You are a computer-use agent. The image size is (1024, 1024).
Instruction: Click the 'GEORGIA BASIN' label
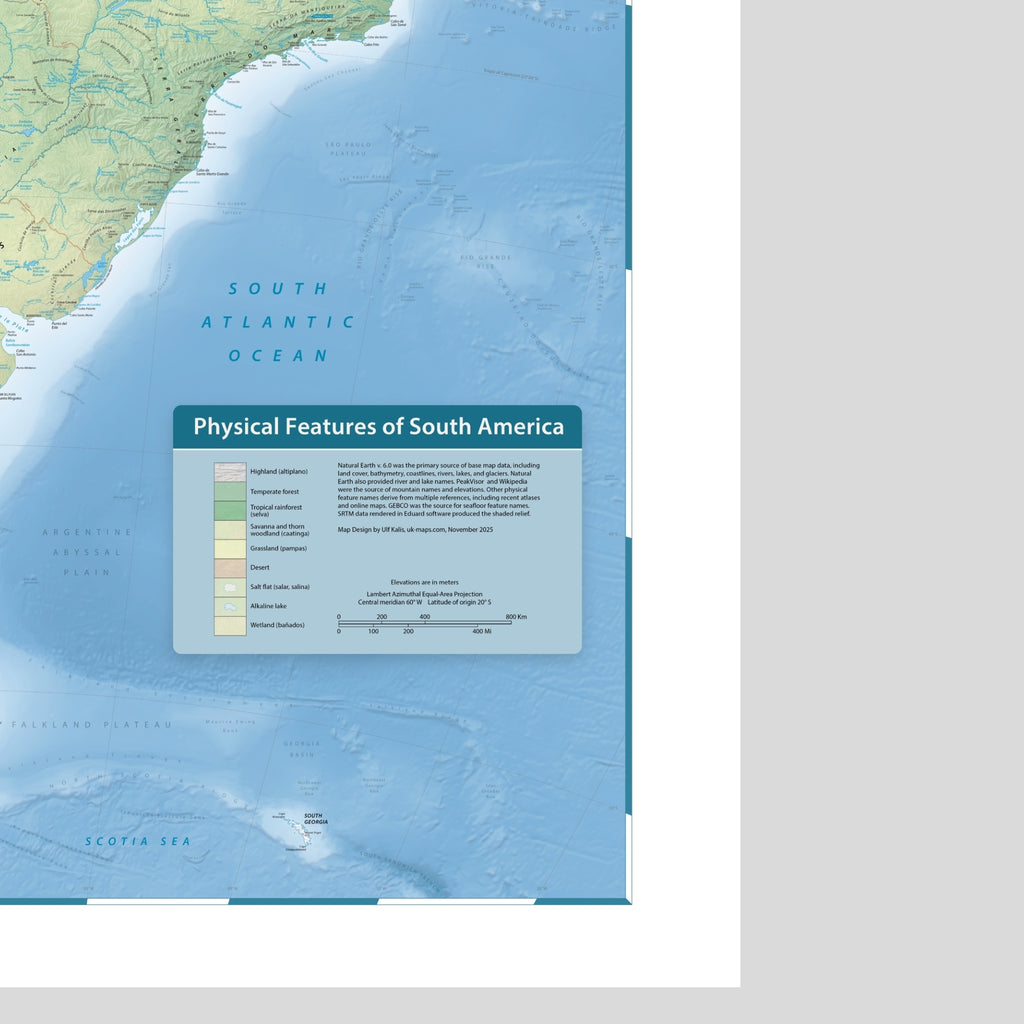click(x=302, y=749)
